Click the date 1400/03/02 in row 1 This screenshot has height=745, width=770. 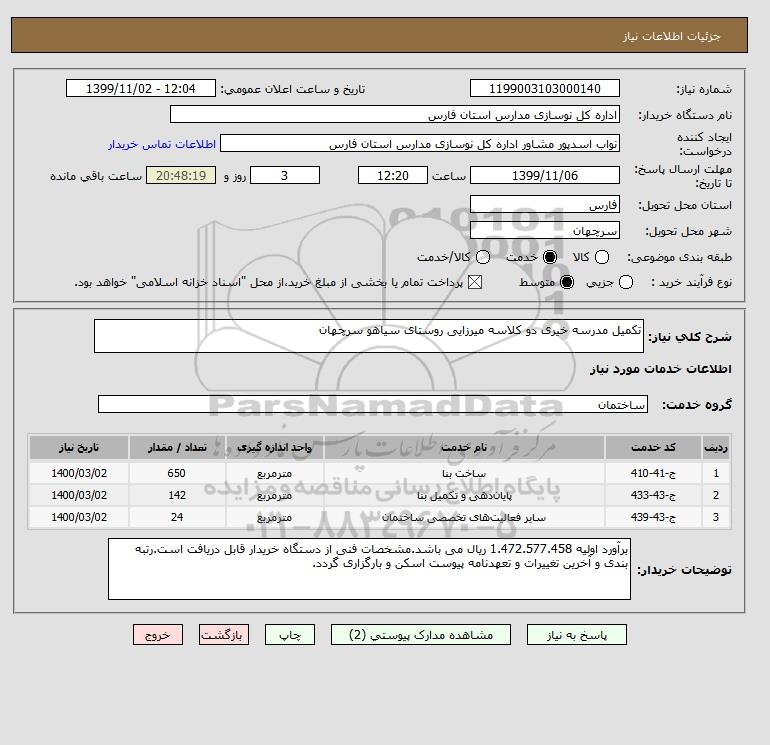tap(79, 473)
